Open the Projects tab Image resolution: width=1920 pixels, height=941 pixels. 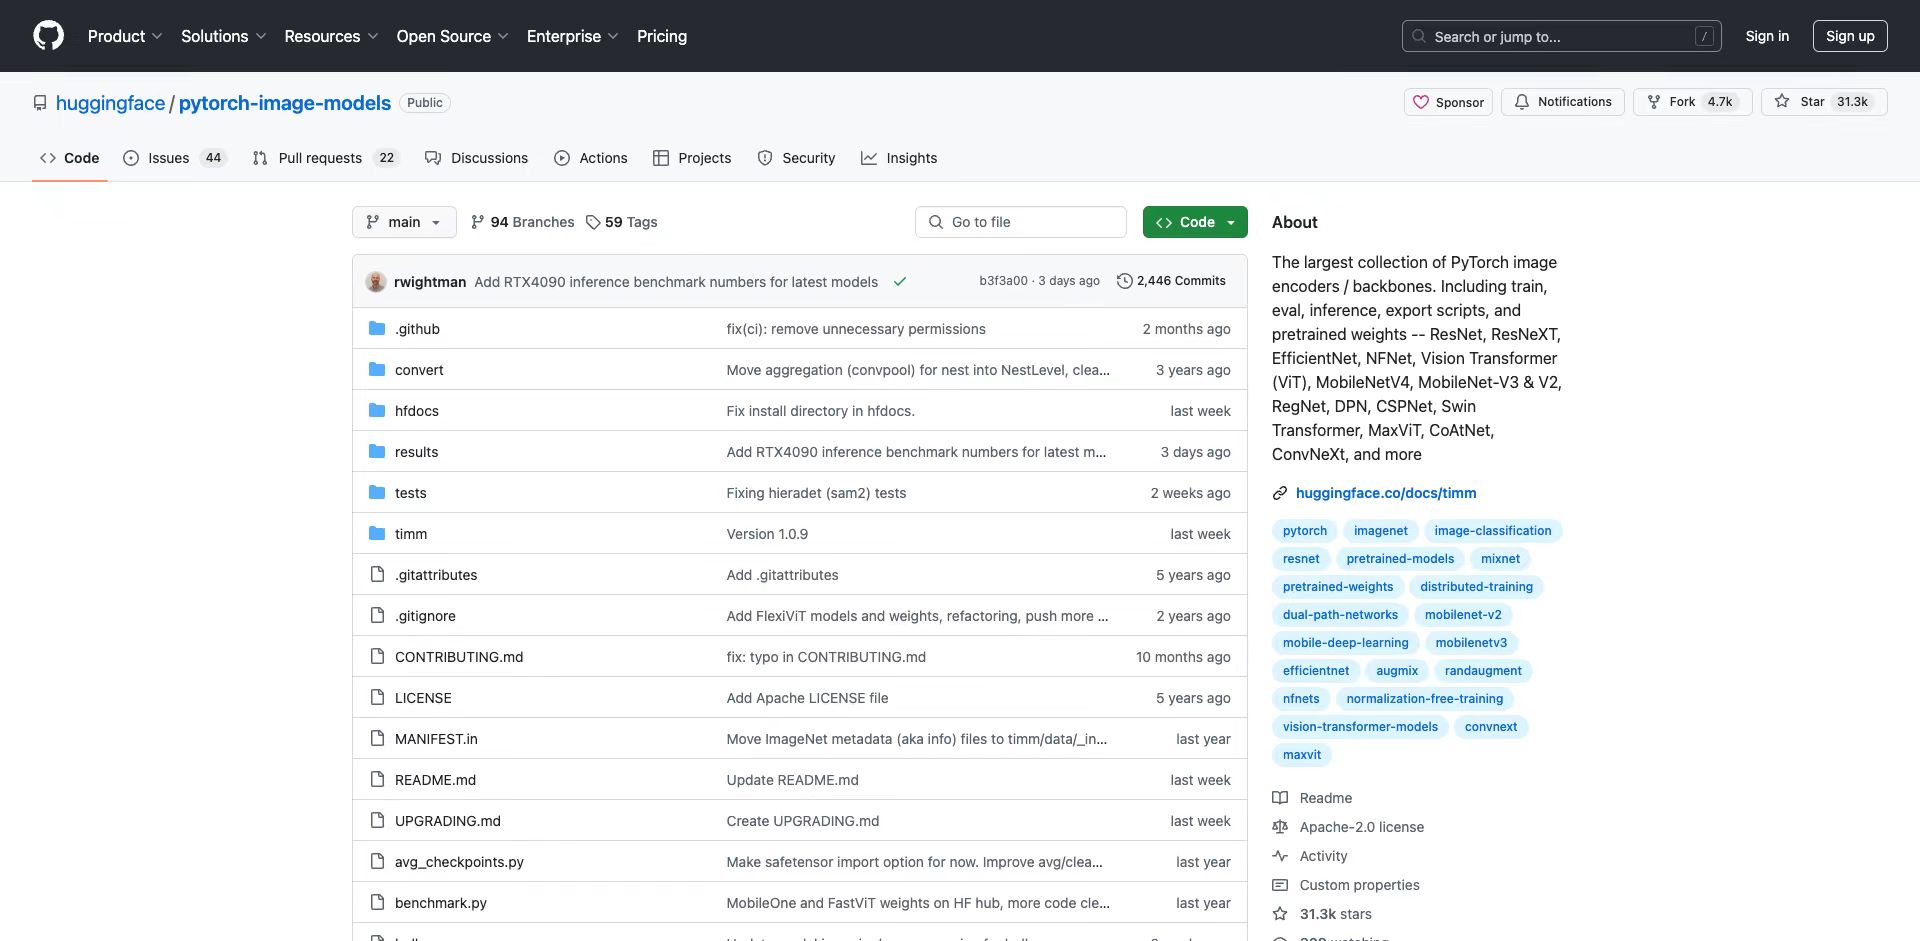point(692,158)
